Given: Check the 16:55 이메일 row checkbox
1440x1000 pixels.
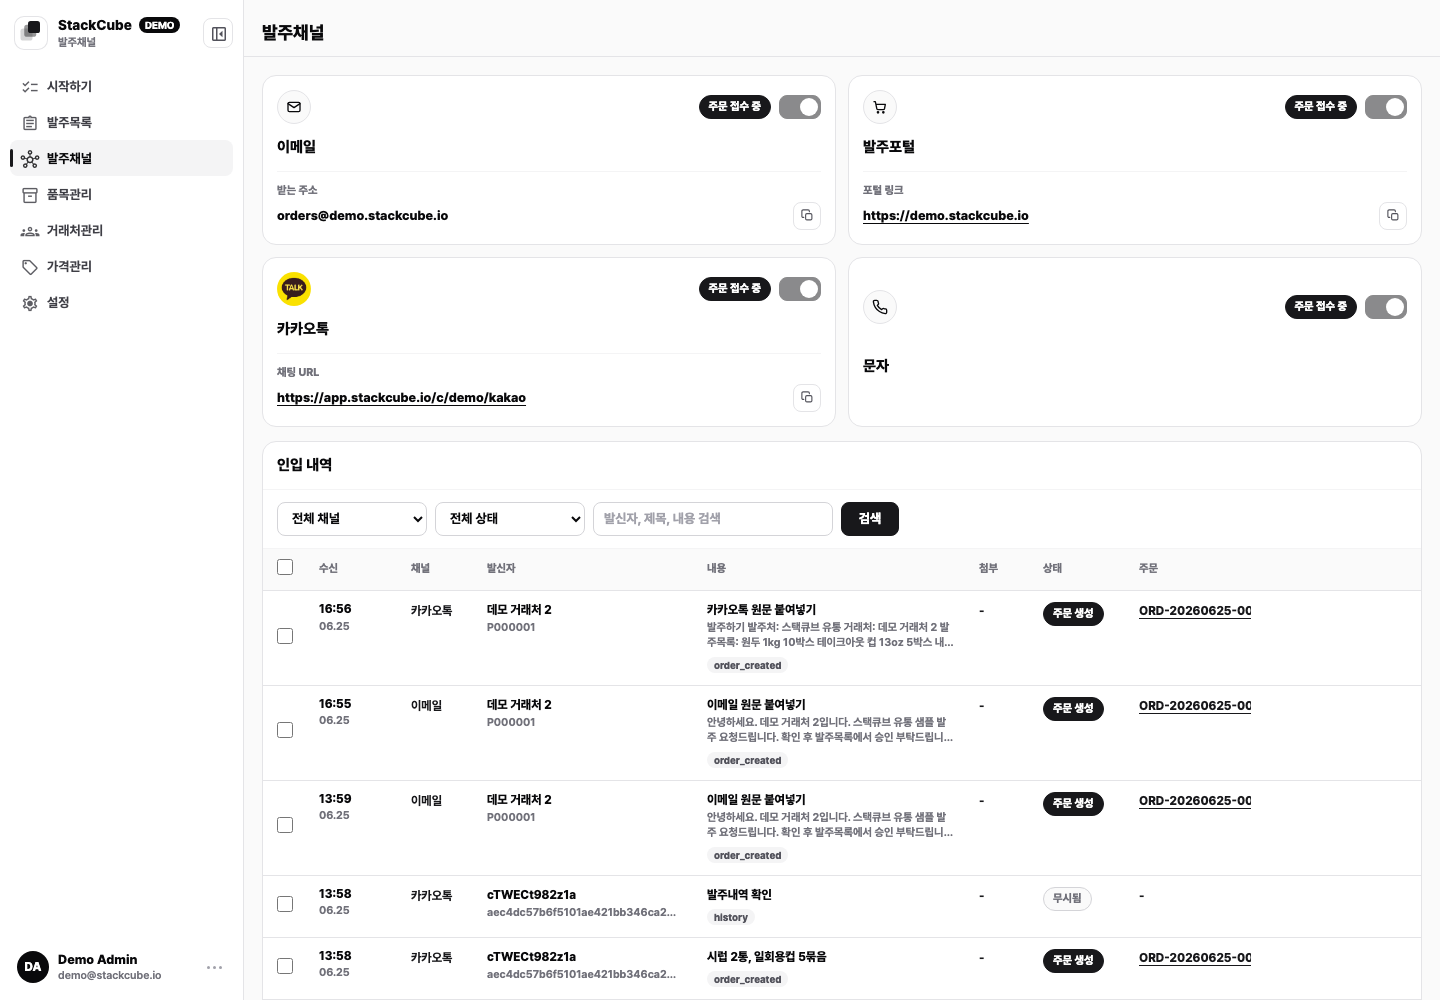Looking at the screenshot, I should pyautogui.click(x=285, y=730).
